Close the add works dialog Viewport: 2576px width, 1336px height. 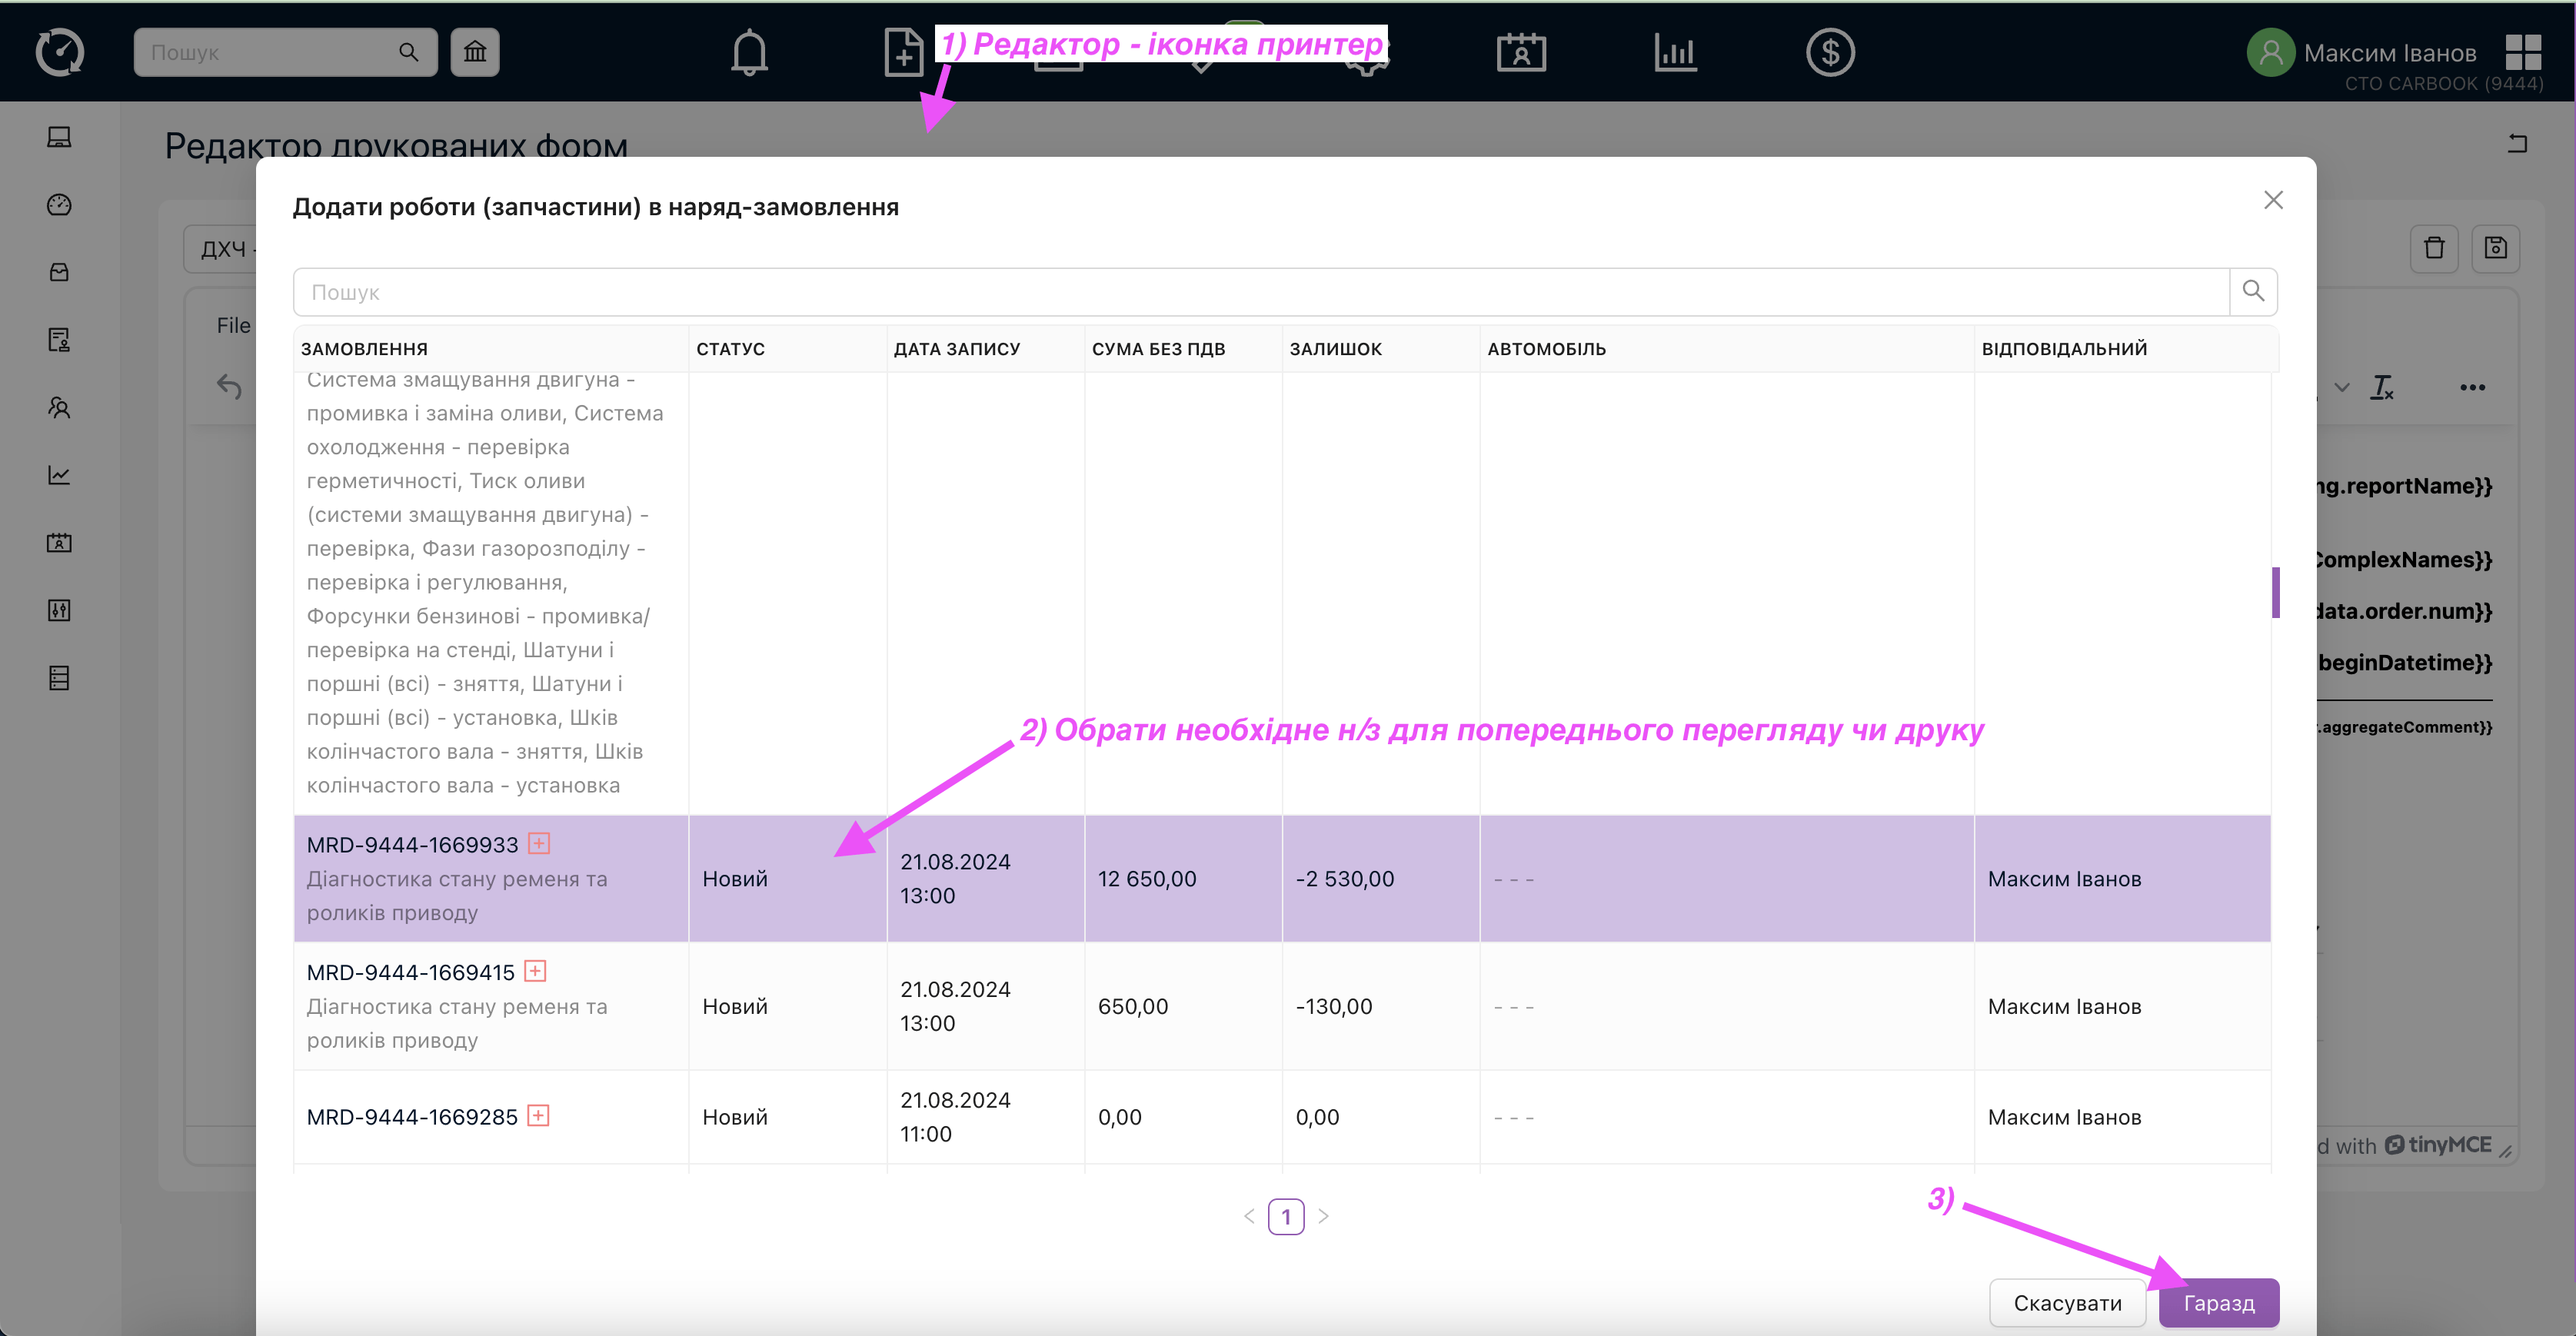point(2273,200)
